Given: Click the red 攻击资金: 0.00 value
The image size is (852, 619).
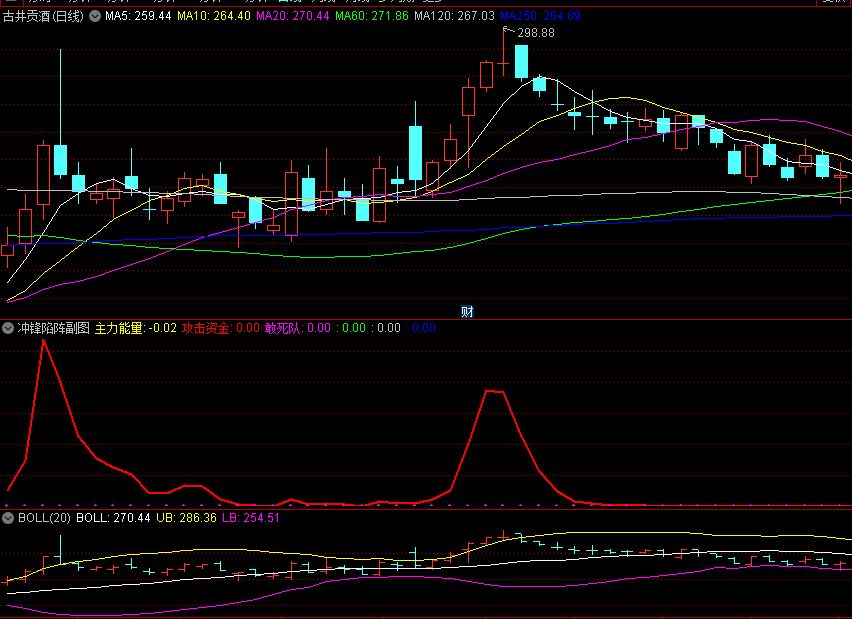Looking at the screenshot, I should click(x=221, y=328).
